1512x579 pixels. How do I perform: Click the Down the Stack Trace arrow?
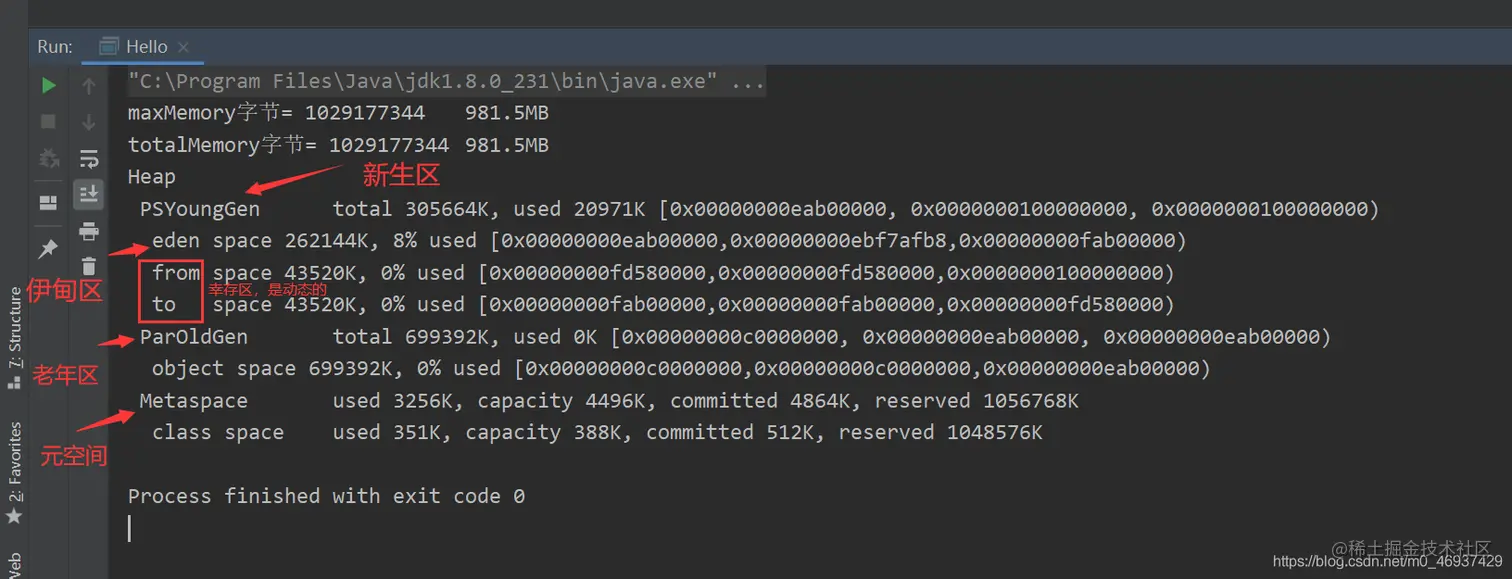tap(89, 122)
